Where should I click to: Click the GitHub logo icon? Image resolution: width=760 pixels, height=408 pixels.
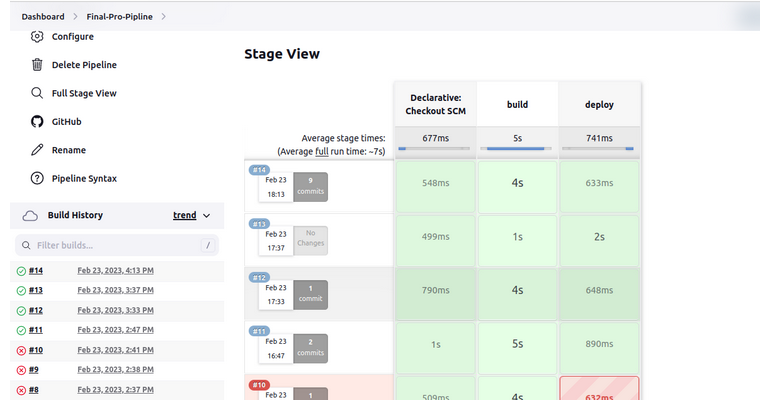[x=37, y=121]
